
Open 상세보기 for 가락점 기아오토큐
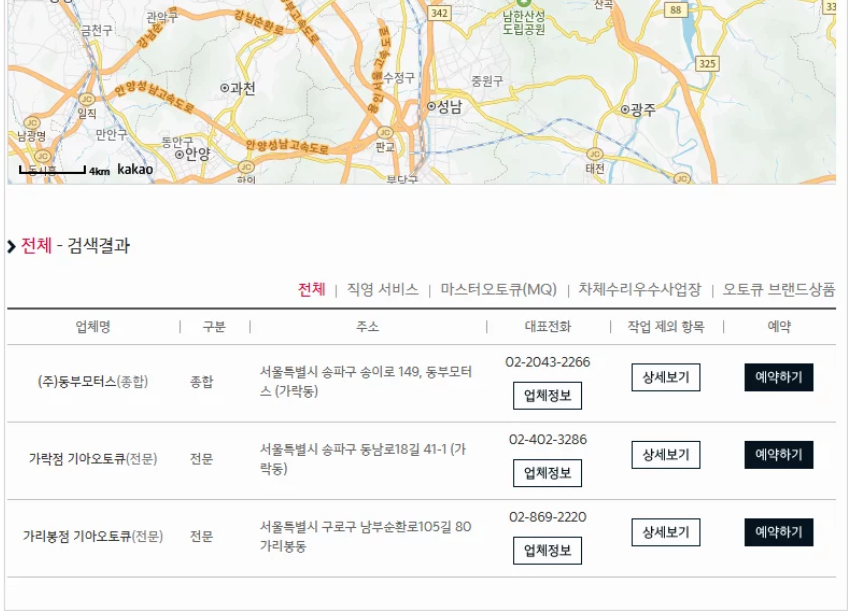tap(666, 454)
